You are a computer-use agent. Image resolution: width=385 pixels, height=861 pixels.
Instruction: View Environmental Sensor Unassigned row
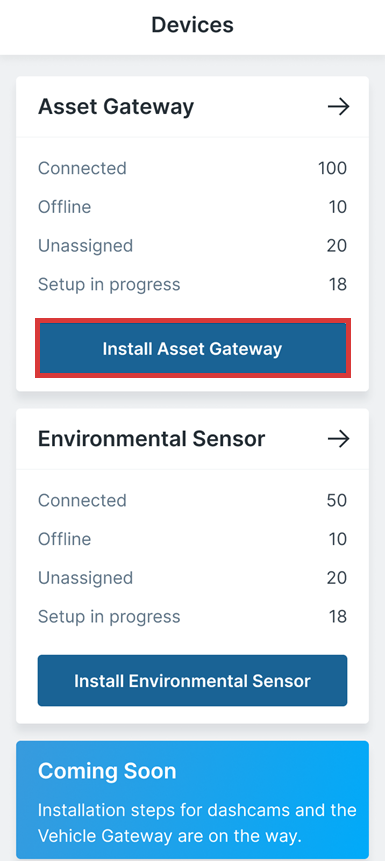click(192, 578)
